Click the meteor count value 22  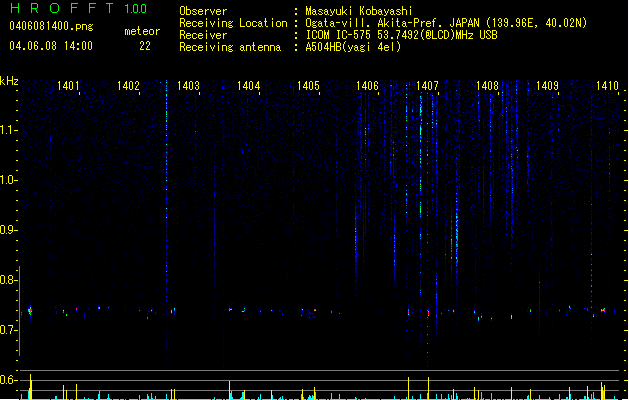(145, 46)
